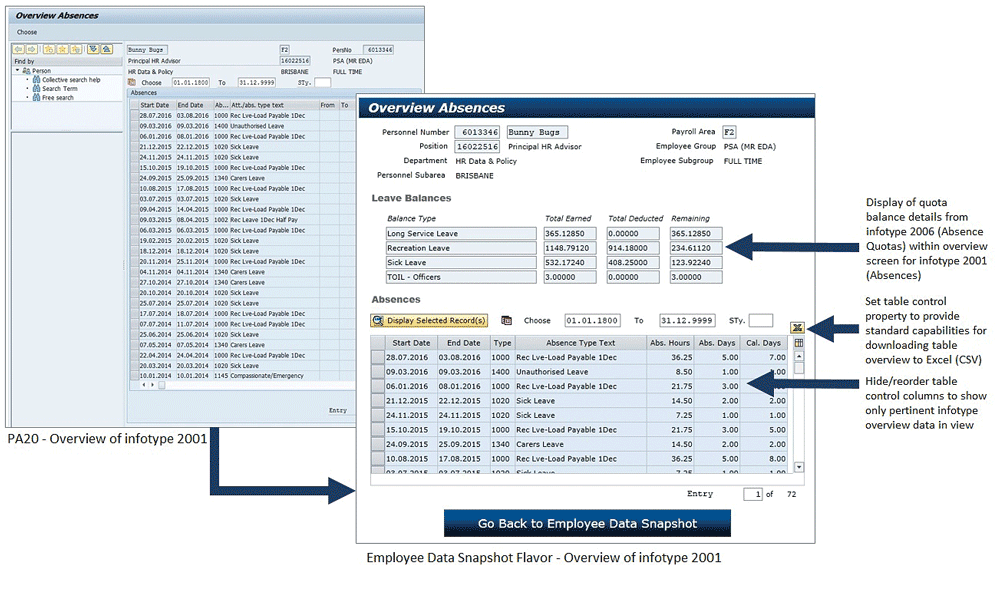Select the row selector for 28.07.2016 absence in snapshot
1000x594 pixels.
click(x=378, y=357)
